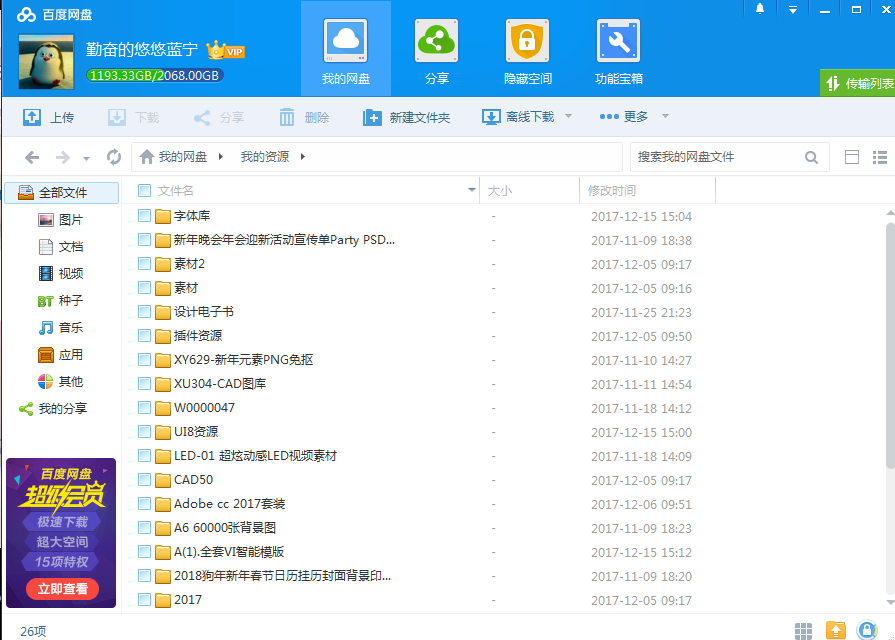The height and width of the screenshot is (640, 895).
Task: Click the VIP crown badge
Action: (x=225, y=50)
